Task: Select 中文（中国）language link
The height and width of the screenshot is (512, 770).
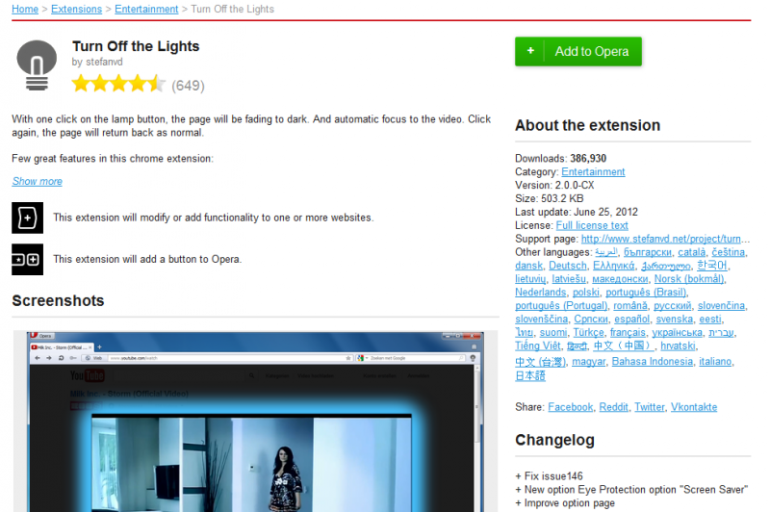Action: click(624, 346)
